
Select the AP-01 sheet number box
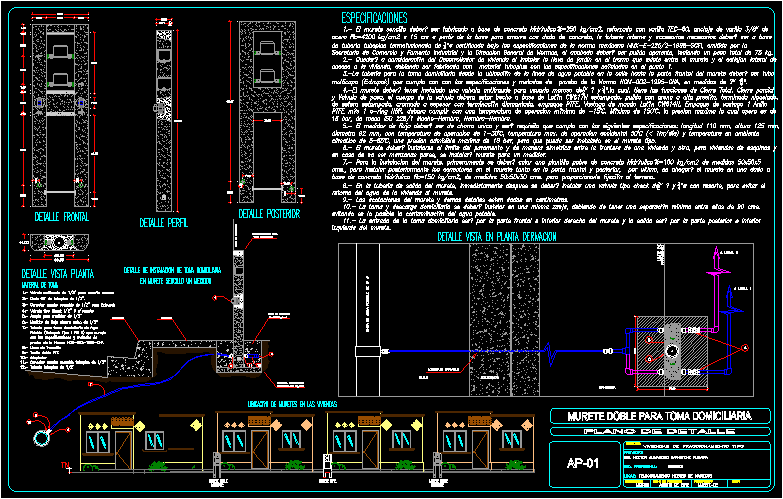581,462
